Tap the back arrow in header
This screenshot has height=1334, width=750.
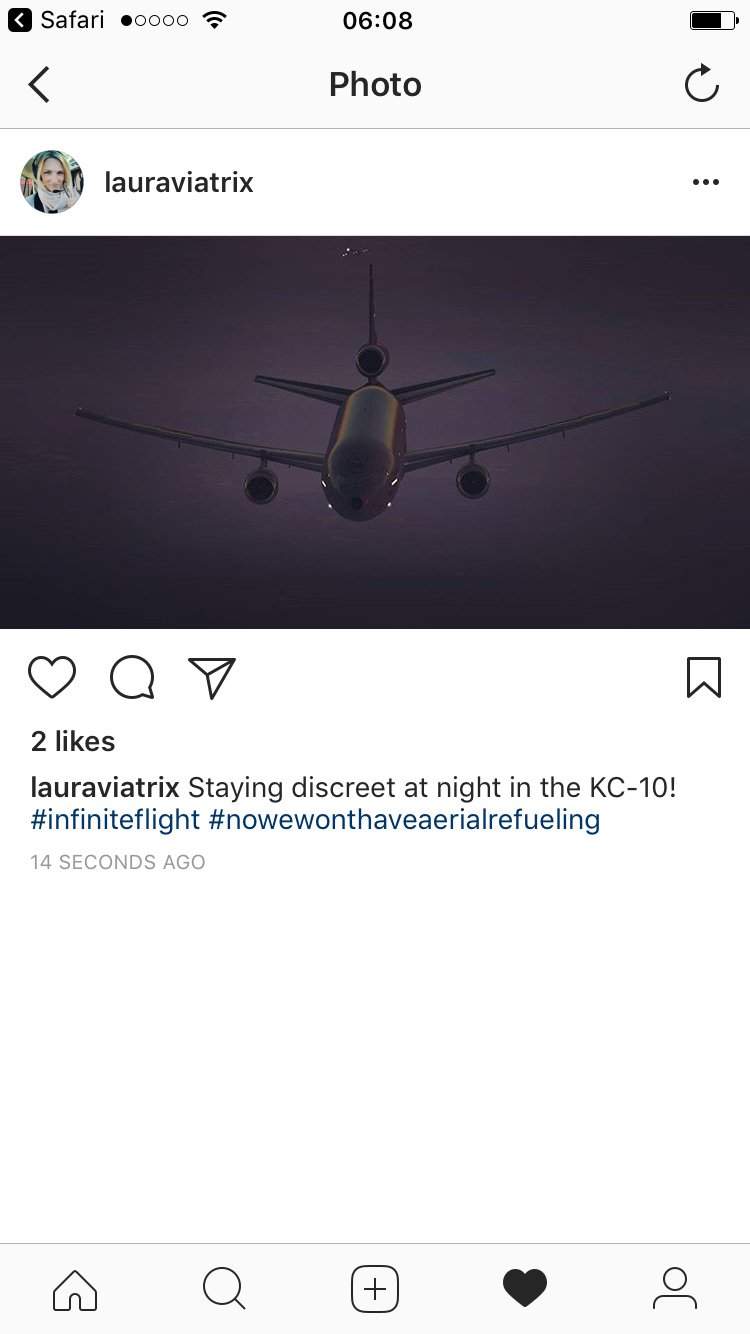[x=39, y=85]
